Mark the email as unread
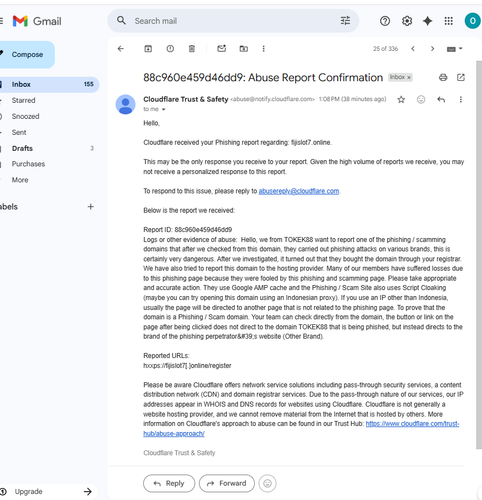This screenshot has width=482, height=500. tap(222, 49)
